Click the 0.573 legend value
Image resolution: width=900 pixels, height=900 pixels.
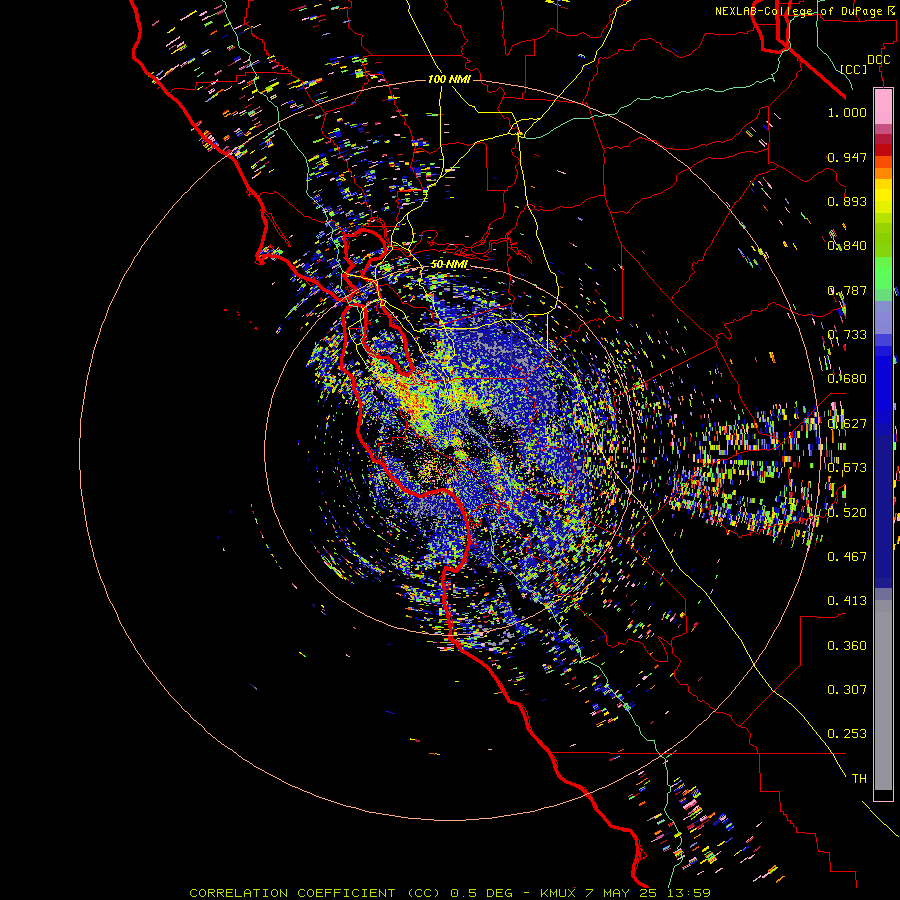click(x=847, y=468)
